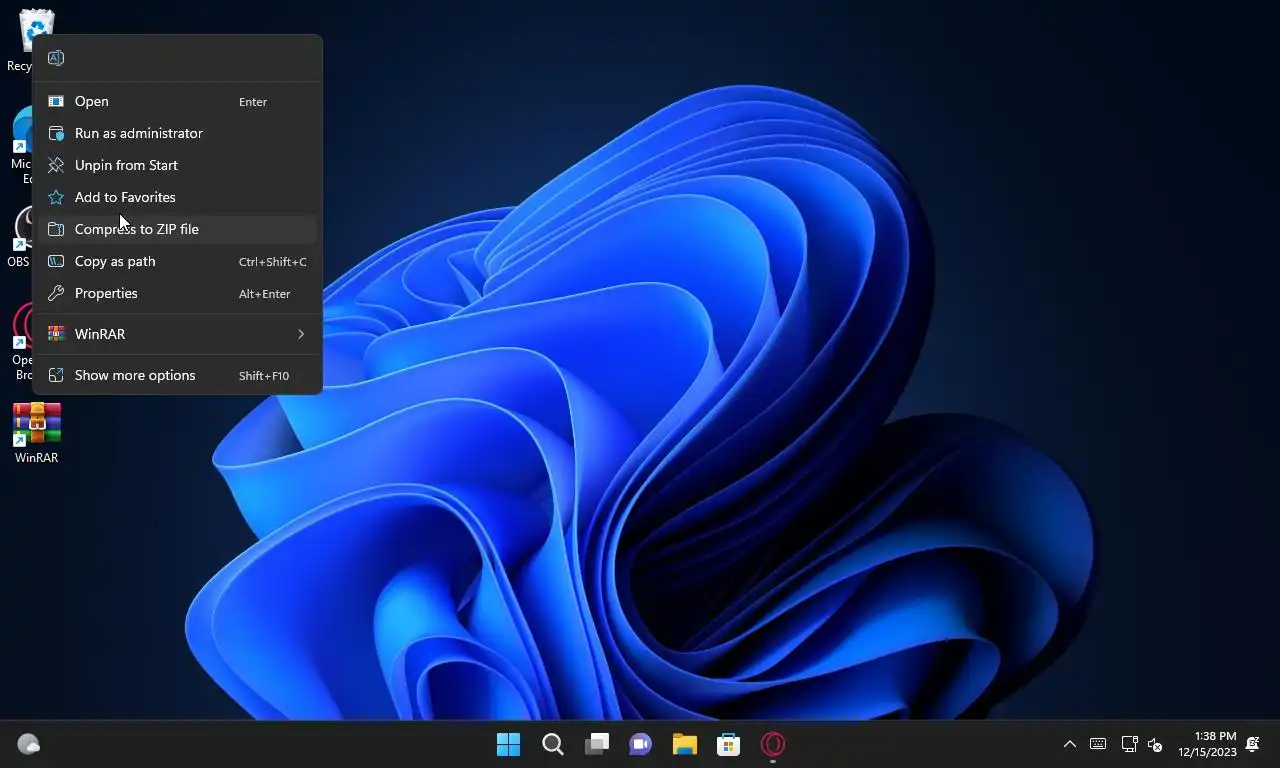This screenshot has width=1280, height=768.
Task: Open Task View from the taskbar
Action: pos(597,744)
